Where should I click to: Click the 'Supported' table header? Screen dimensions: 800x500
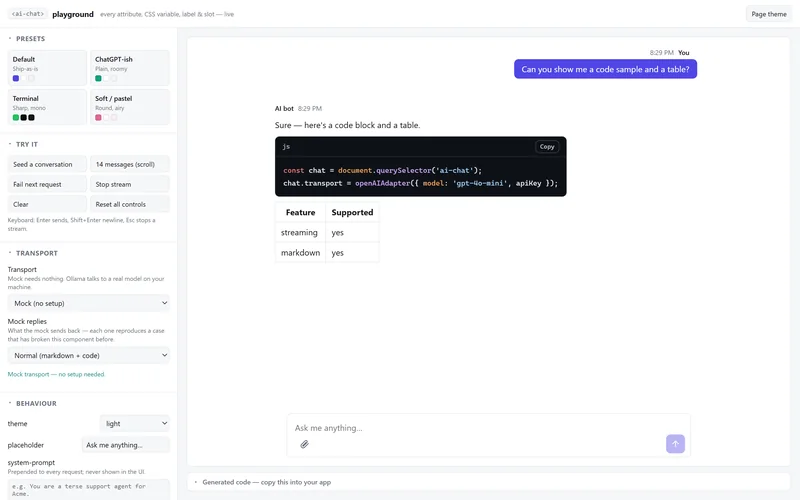[352, 212]
